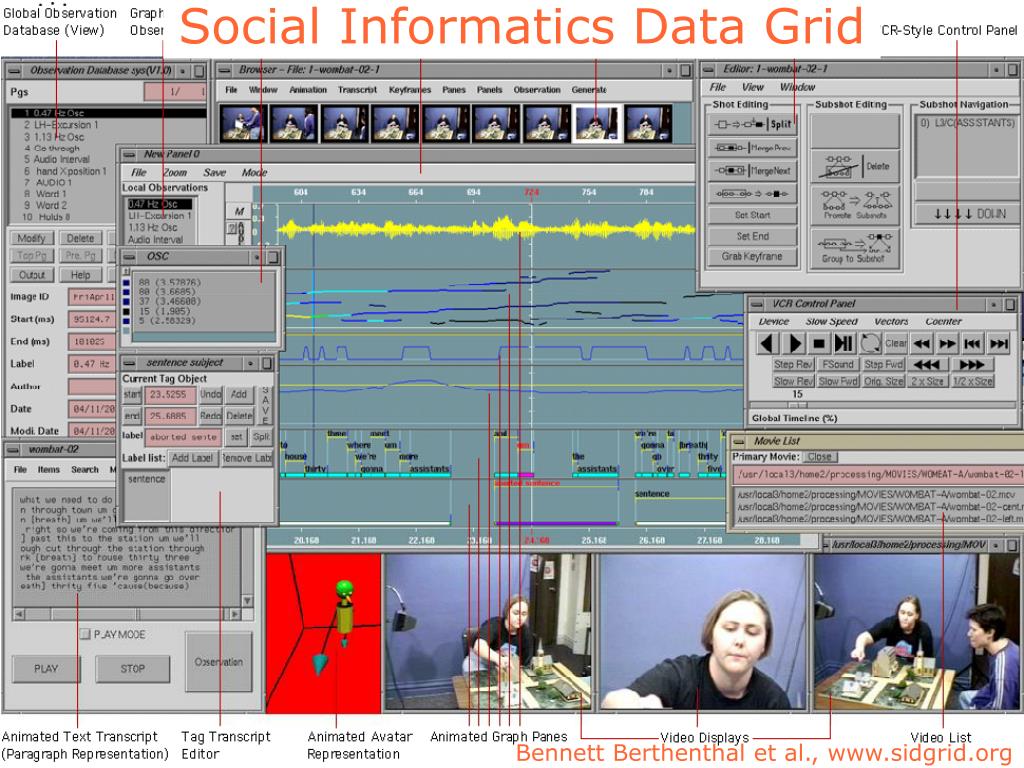Click Step Fwd button in VCR panel
Screen dimensions: 1024x768
(x=884, y=364)
